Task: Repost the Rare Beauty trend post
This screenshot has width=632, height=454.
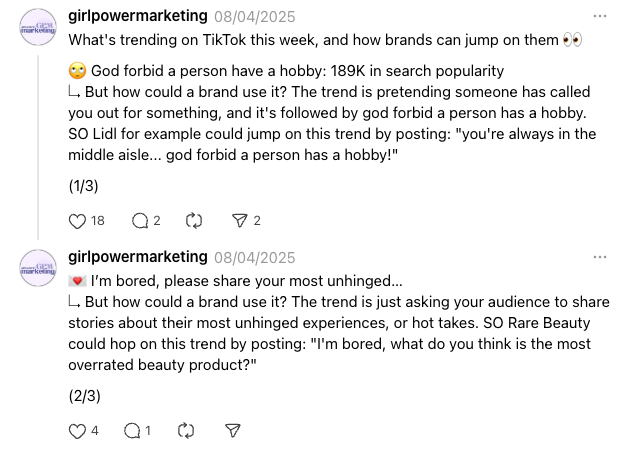Action: click(185, 431)
